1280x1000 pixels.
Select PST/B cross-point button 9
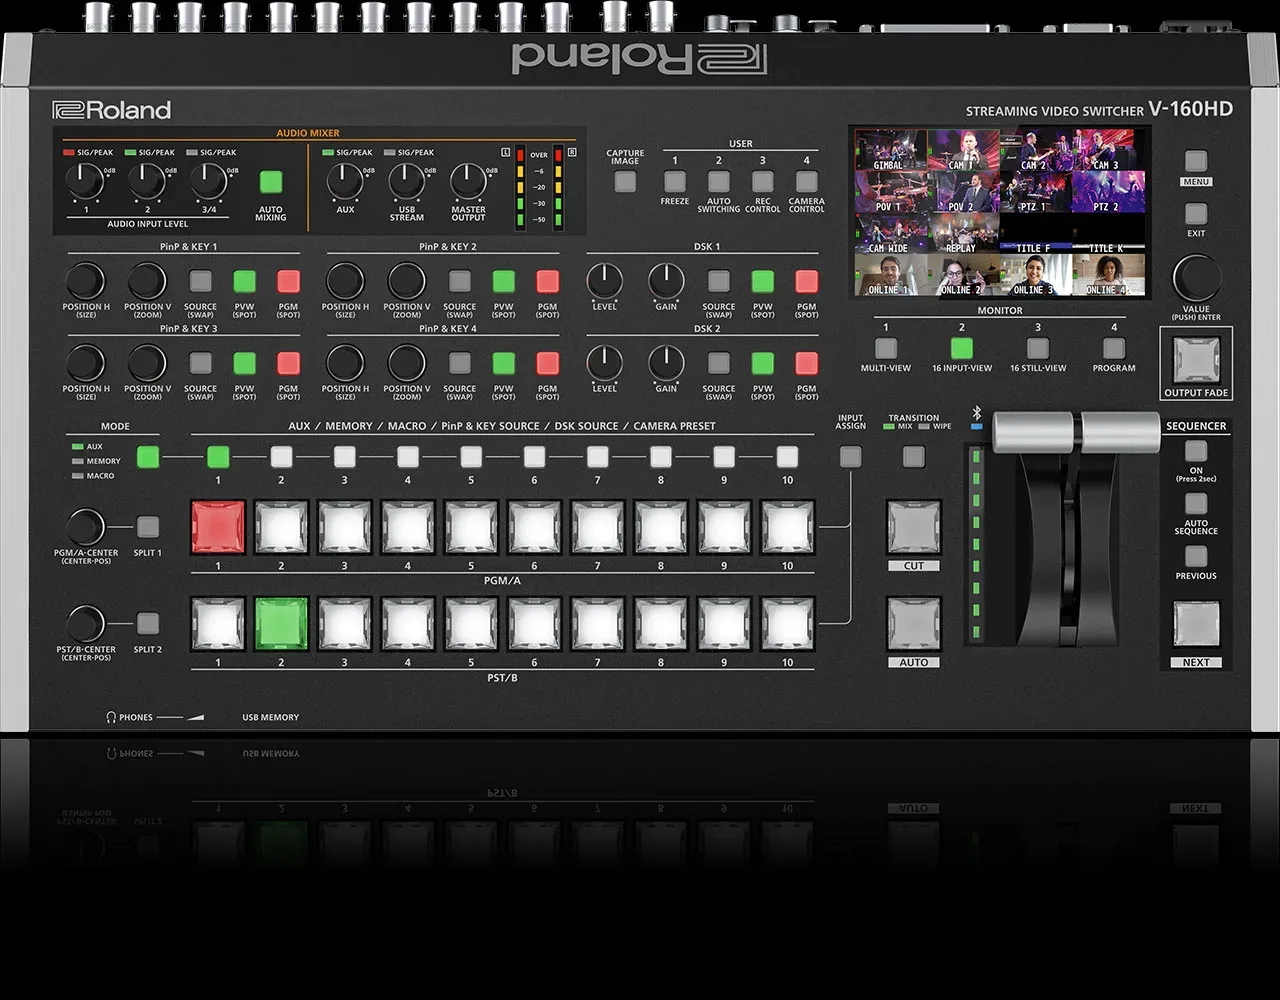click(x=724, y=624)
